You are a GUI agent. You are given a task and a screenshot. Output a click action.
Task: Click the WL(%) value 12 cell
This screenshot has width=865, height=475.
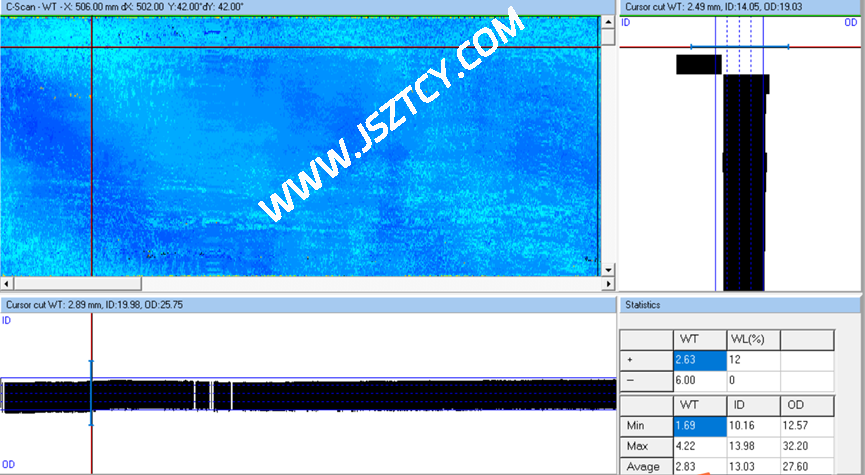[x=752, y=360]
